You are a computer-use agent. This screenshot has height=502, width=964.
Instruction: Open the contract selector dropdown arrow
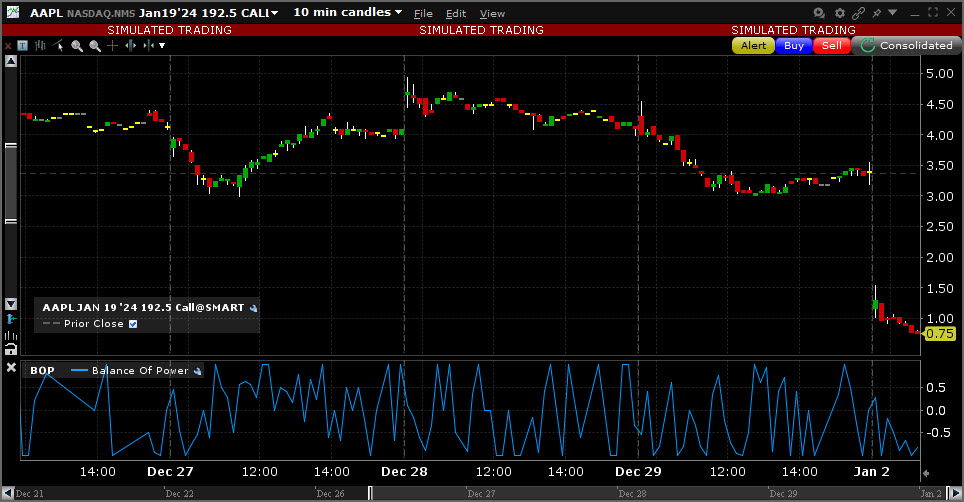[x=274, y=13]
